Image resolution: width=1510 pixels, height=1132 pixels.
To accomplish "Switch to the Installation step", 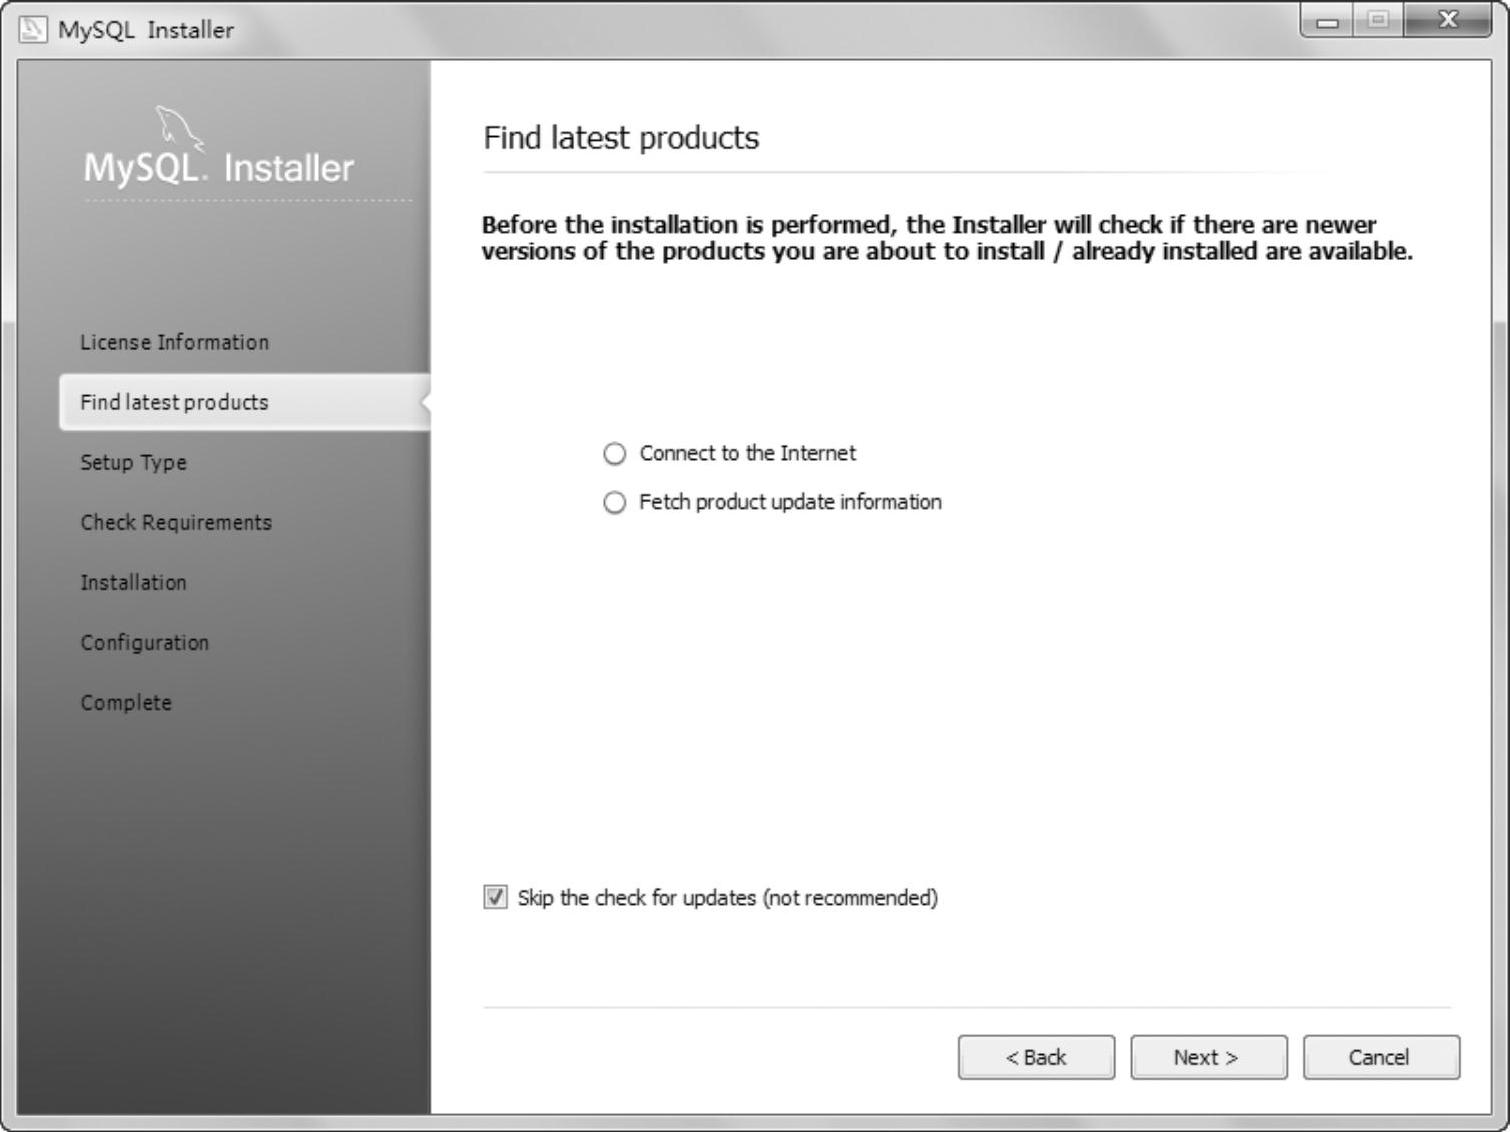I will tap(133, 582).
